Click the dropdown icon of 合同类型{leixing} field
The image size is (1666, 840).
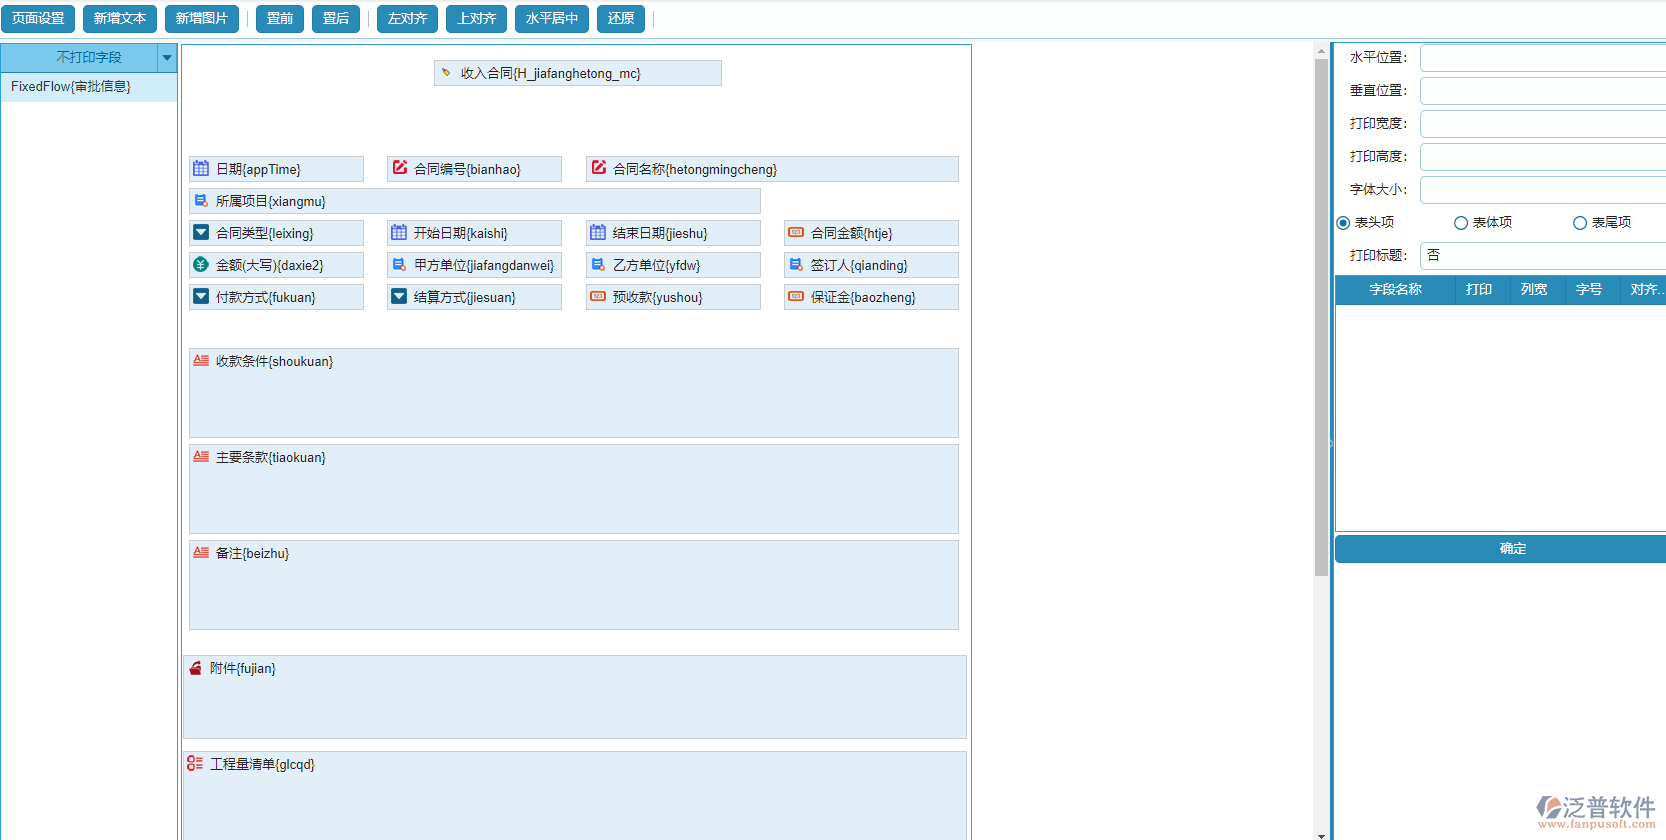[201, 233]
